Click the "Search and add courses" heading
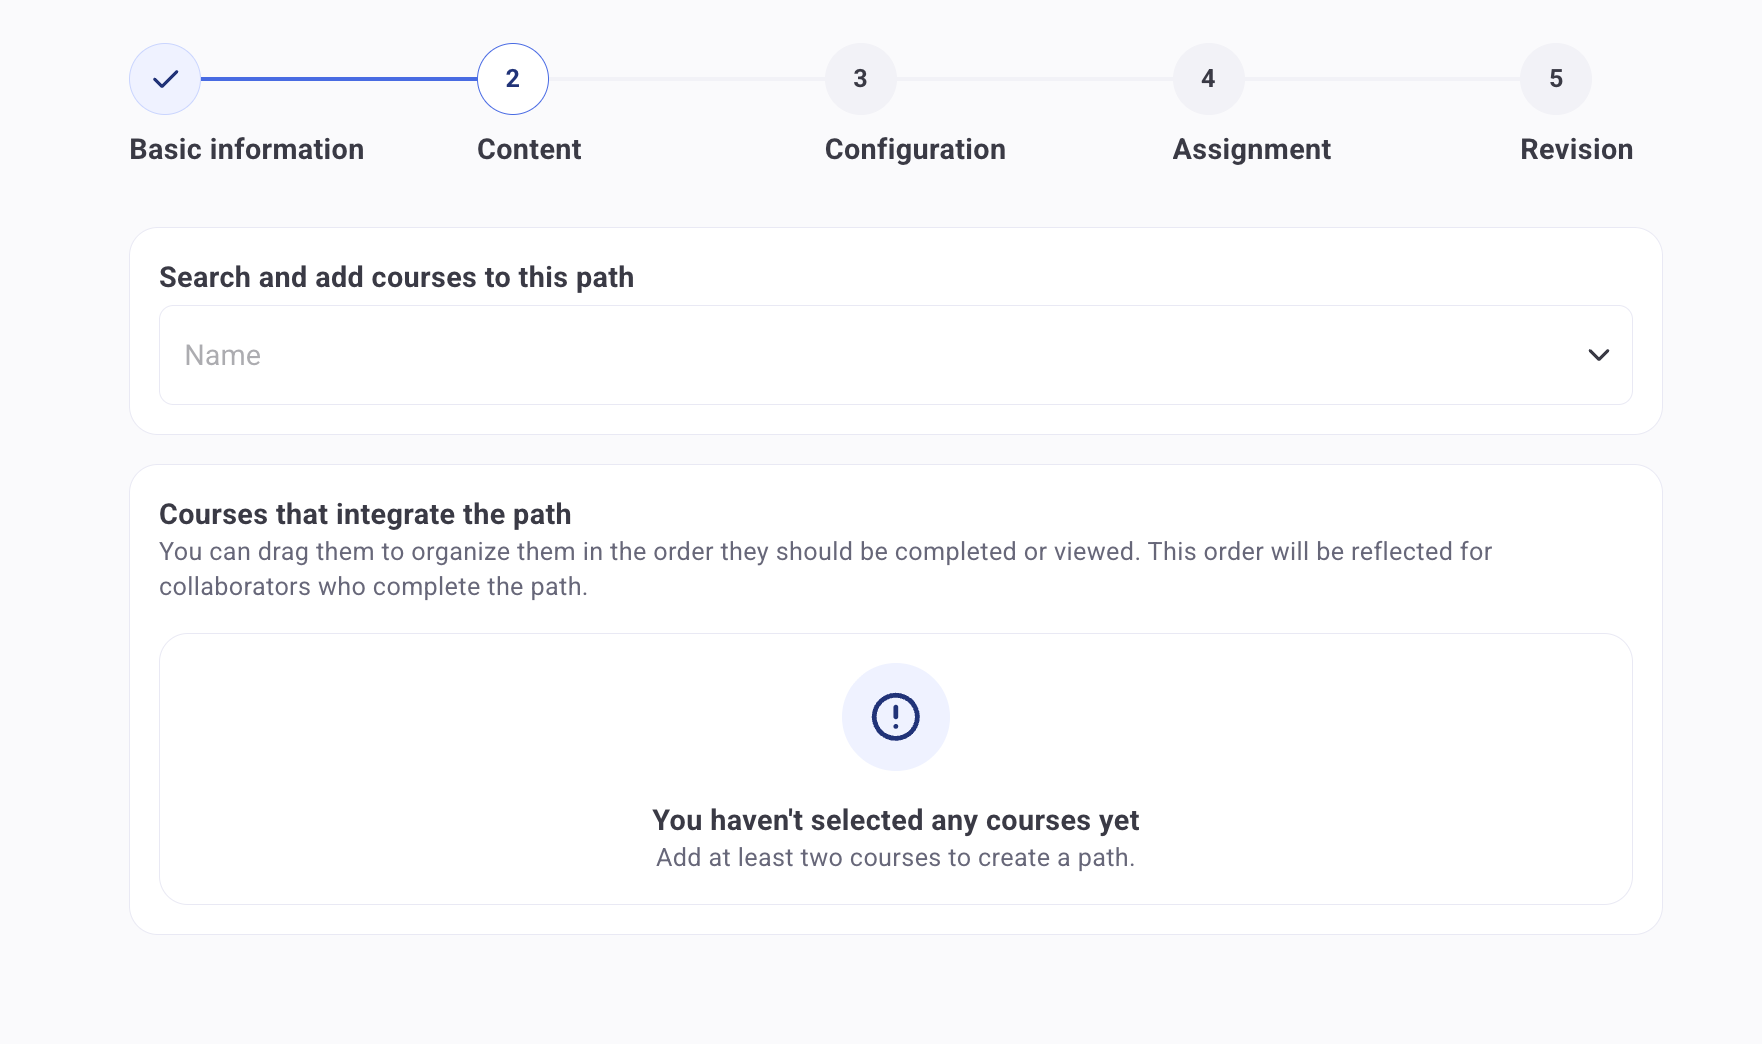 coord(396,277)
